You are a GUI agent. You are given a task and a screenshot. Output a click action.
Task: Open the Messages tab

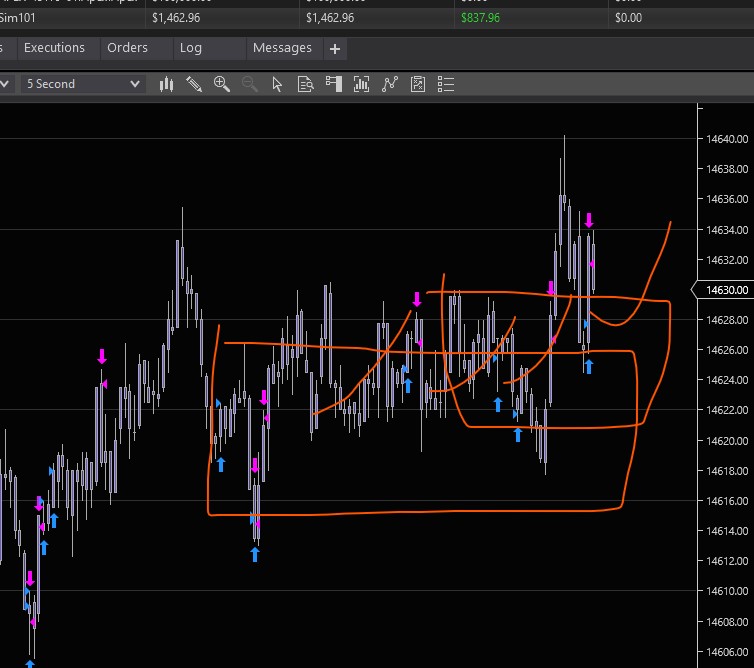(282, 48)
